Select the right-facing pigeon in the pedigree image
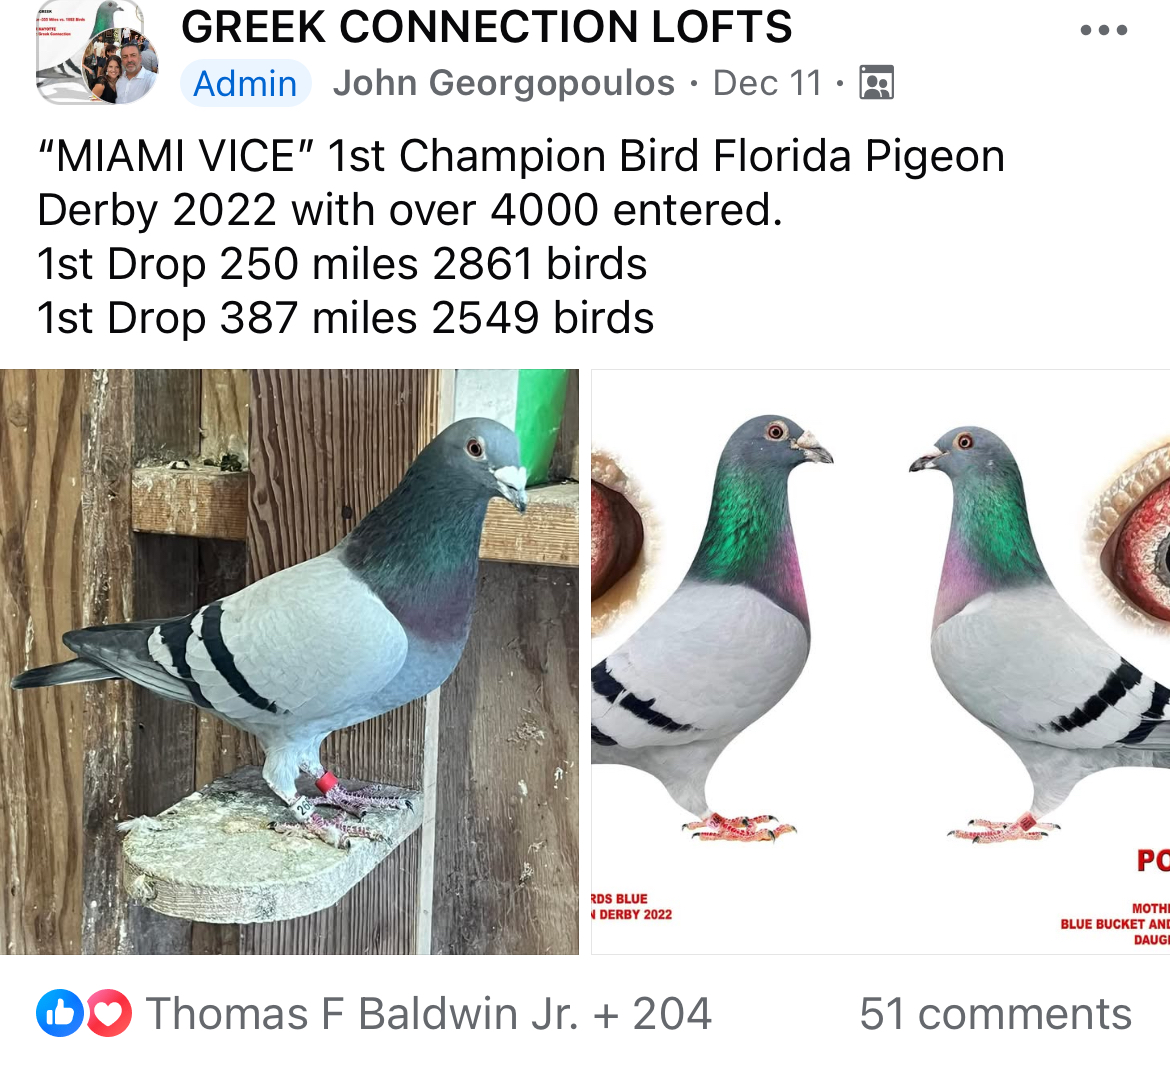Viewport: 1170px width, 1067px height. (716, 629)
